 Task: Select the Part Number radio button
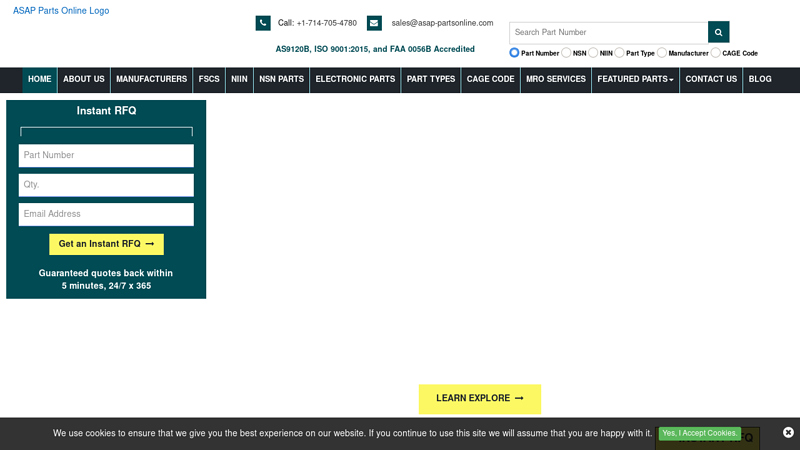click(x=514, y=53)
